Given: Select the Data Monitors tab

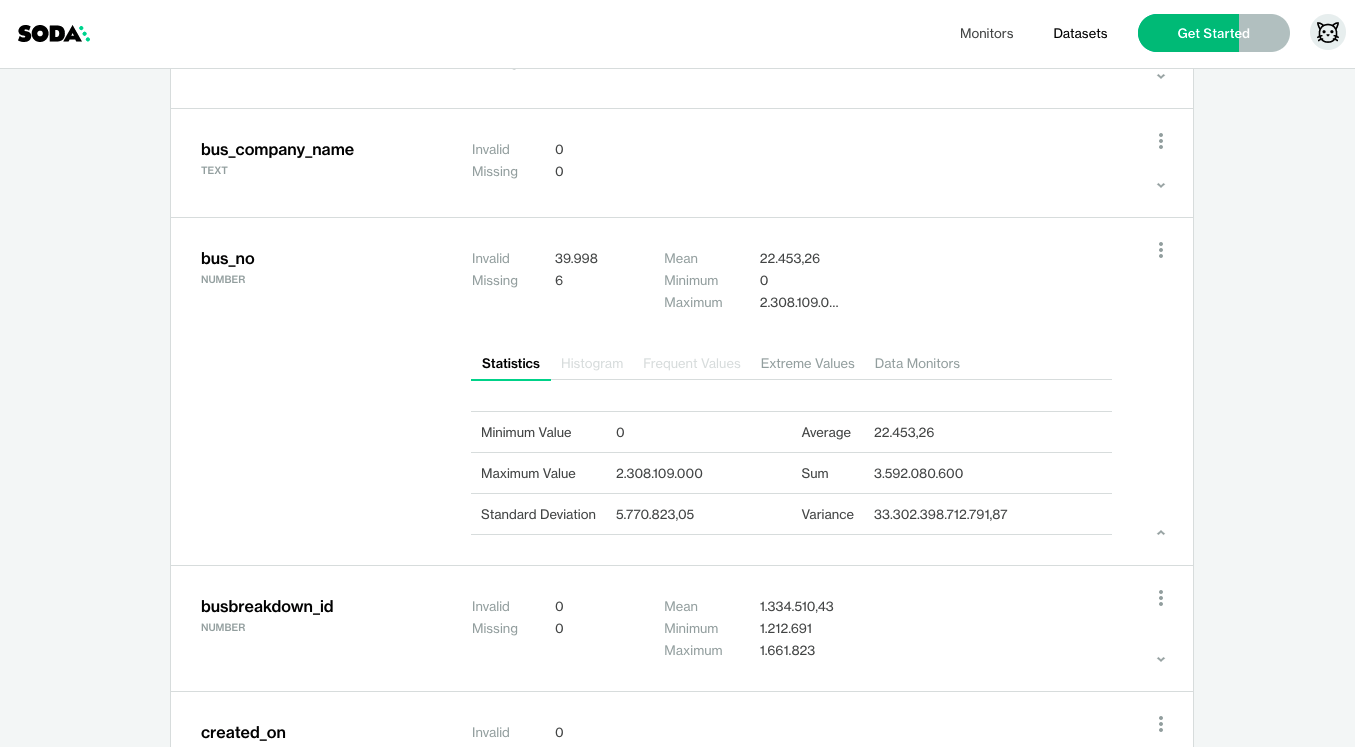Looking at the screenshot, I should [x=916, y=363].
